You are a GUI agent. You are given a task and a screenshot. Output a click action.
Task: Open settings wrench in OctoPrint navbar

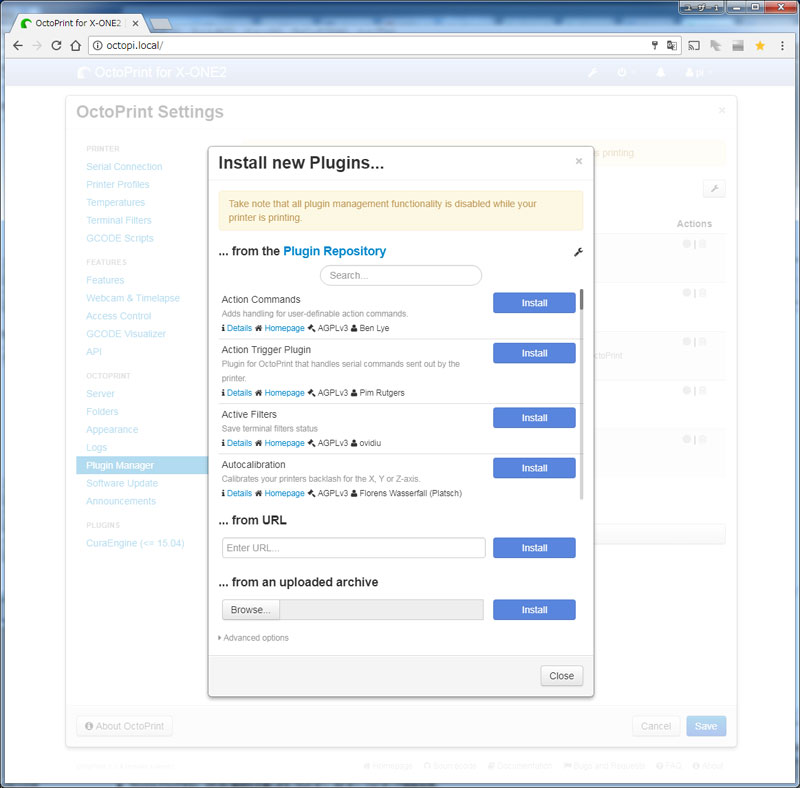coord(593,72)
